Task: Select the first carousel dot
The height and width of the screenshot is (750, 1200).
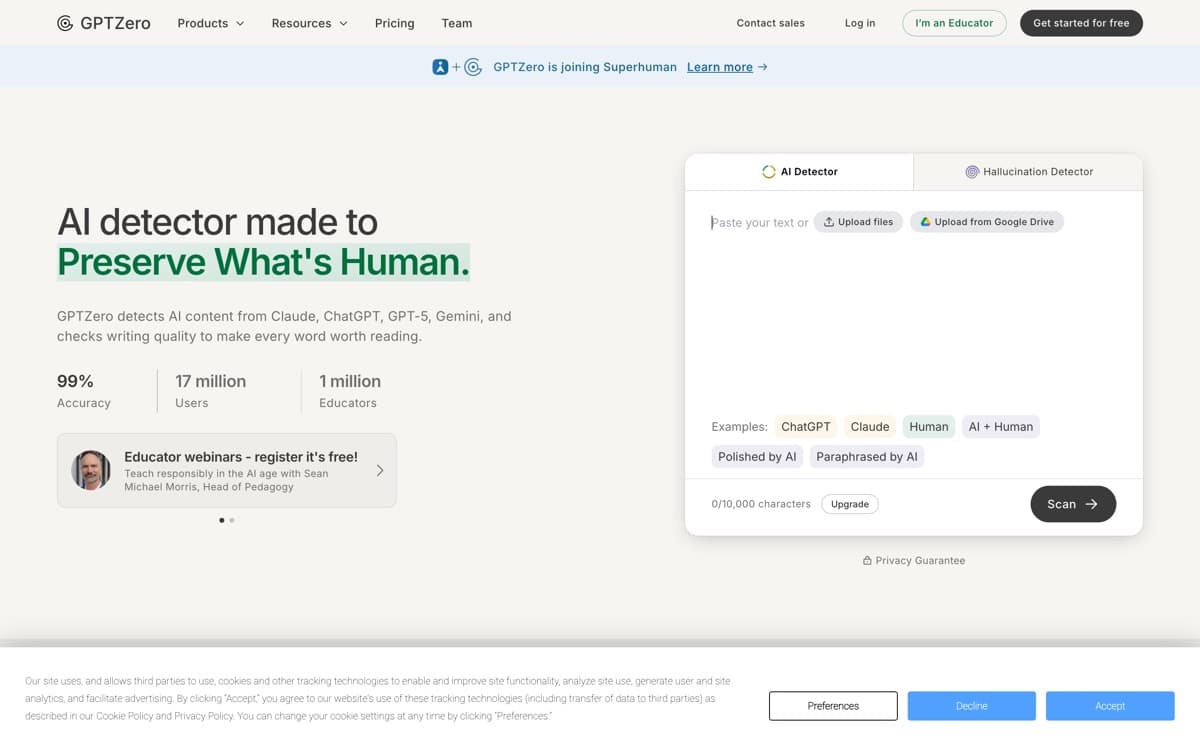Action: (x=222, y=520)
